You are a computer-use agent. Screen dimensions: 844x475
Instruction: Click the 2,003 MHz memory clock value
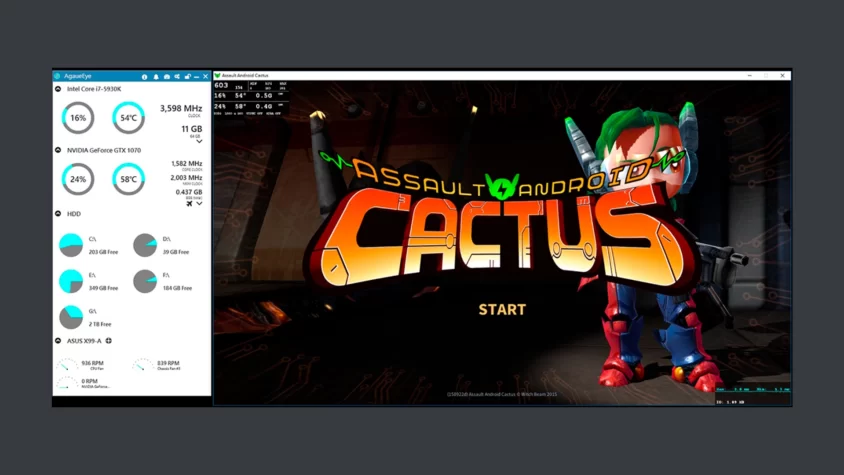tap(186, 178)
